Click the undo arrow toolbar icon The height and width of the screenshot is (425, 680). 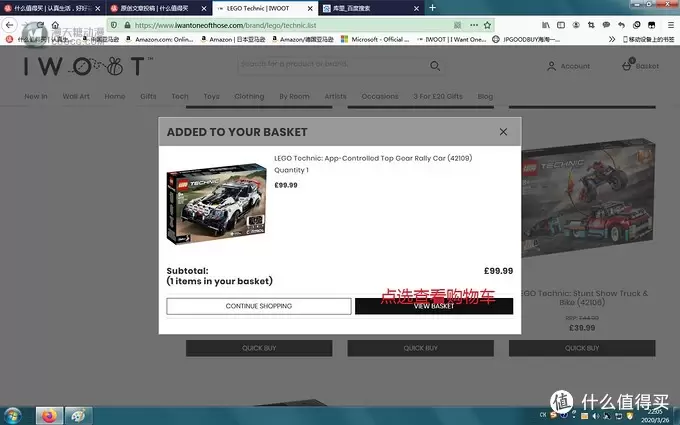(621, 25)
